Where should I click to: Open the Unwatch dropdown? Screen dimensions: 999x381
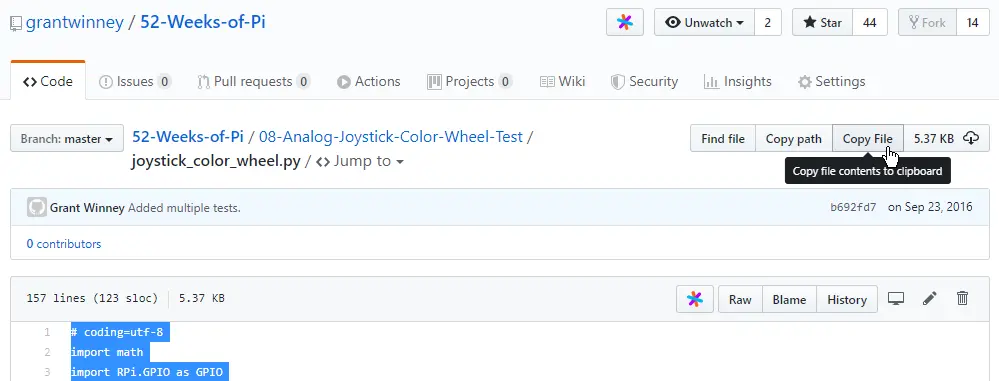click(x=704, y=22)
